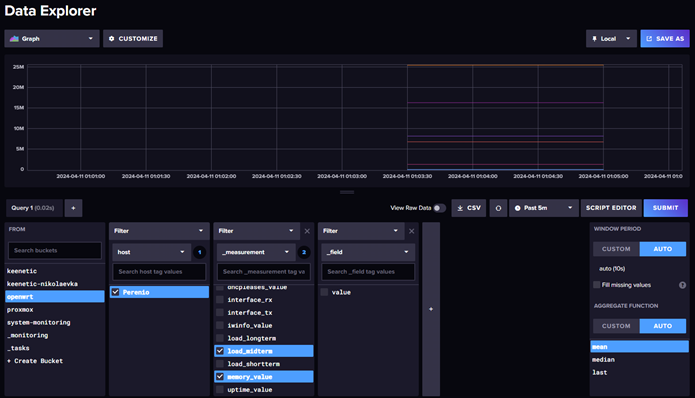Enable Fill missing values checkbox
The height and width of the screenshot is (398, 695).
(x=597, y=285)
